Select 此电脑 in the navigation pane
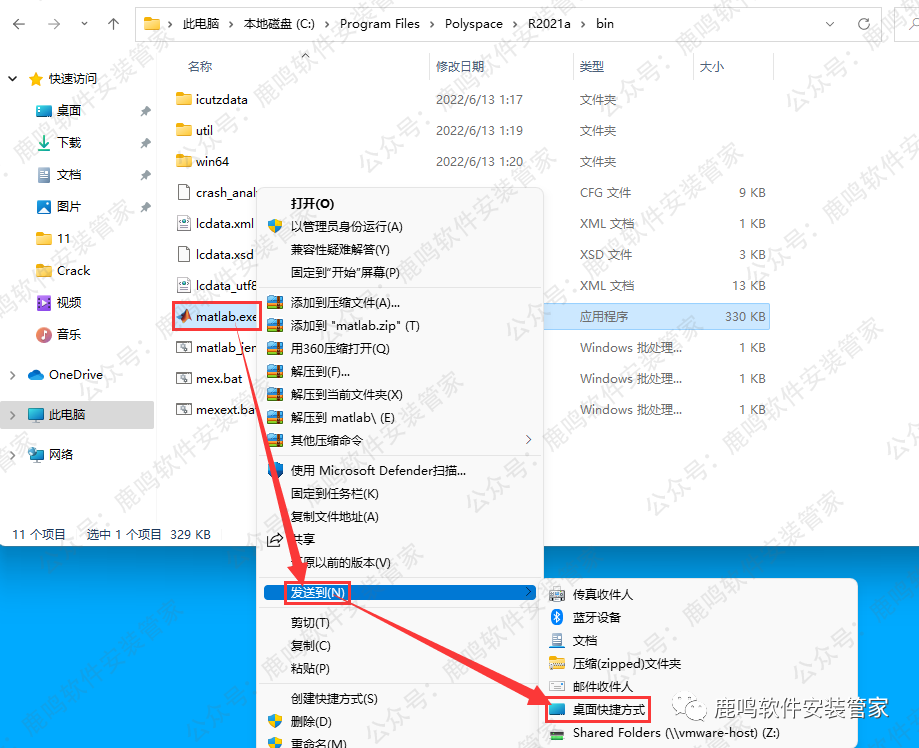This screenshot has height=748, width=919. [x=67, y=415]
